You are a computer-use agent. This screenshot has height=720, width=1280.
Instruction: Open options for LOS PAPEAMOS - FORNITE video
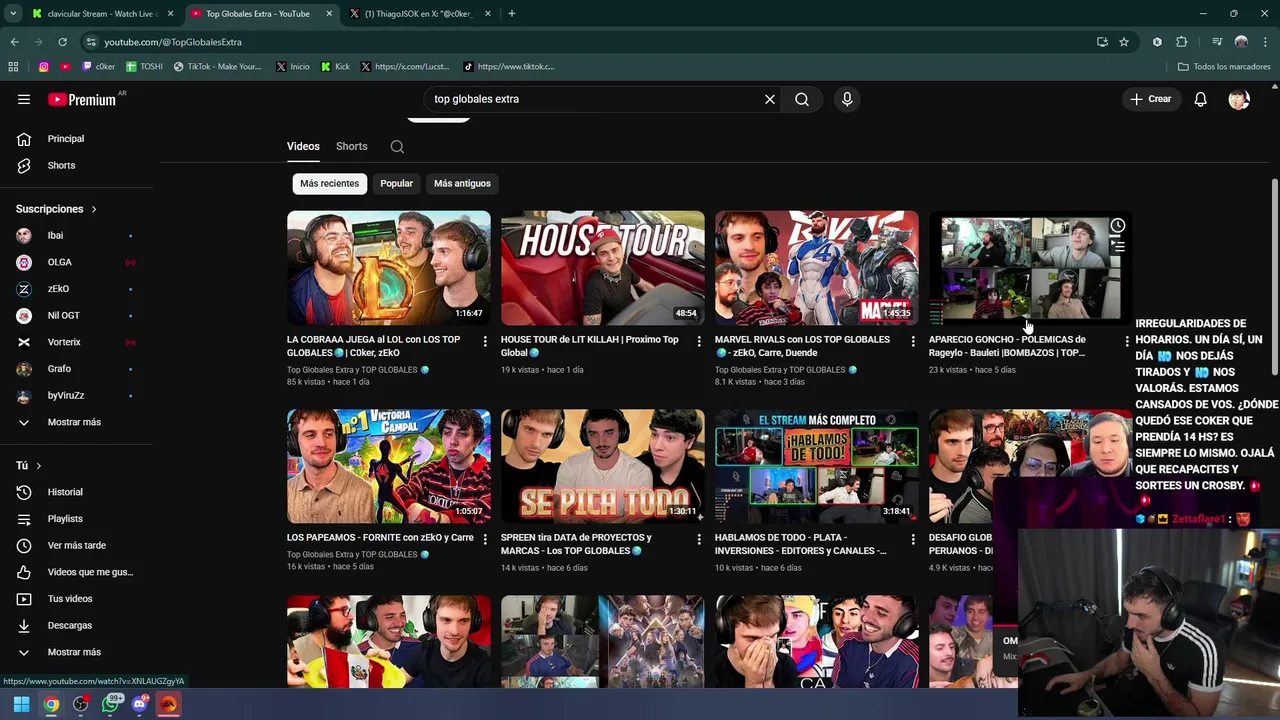[485, 540]
